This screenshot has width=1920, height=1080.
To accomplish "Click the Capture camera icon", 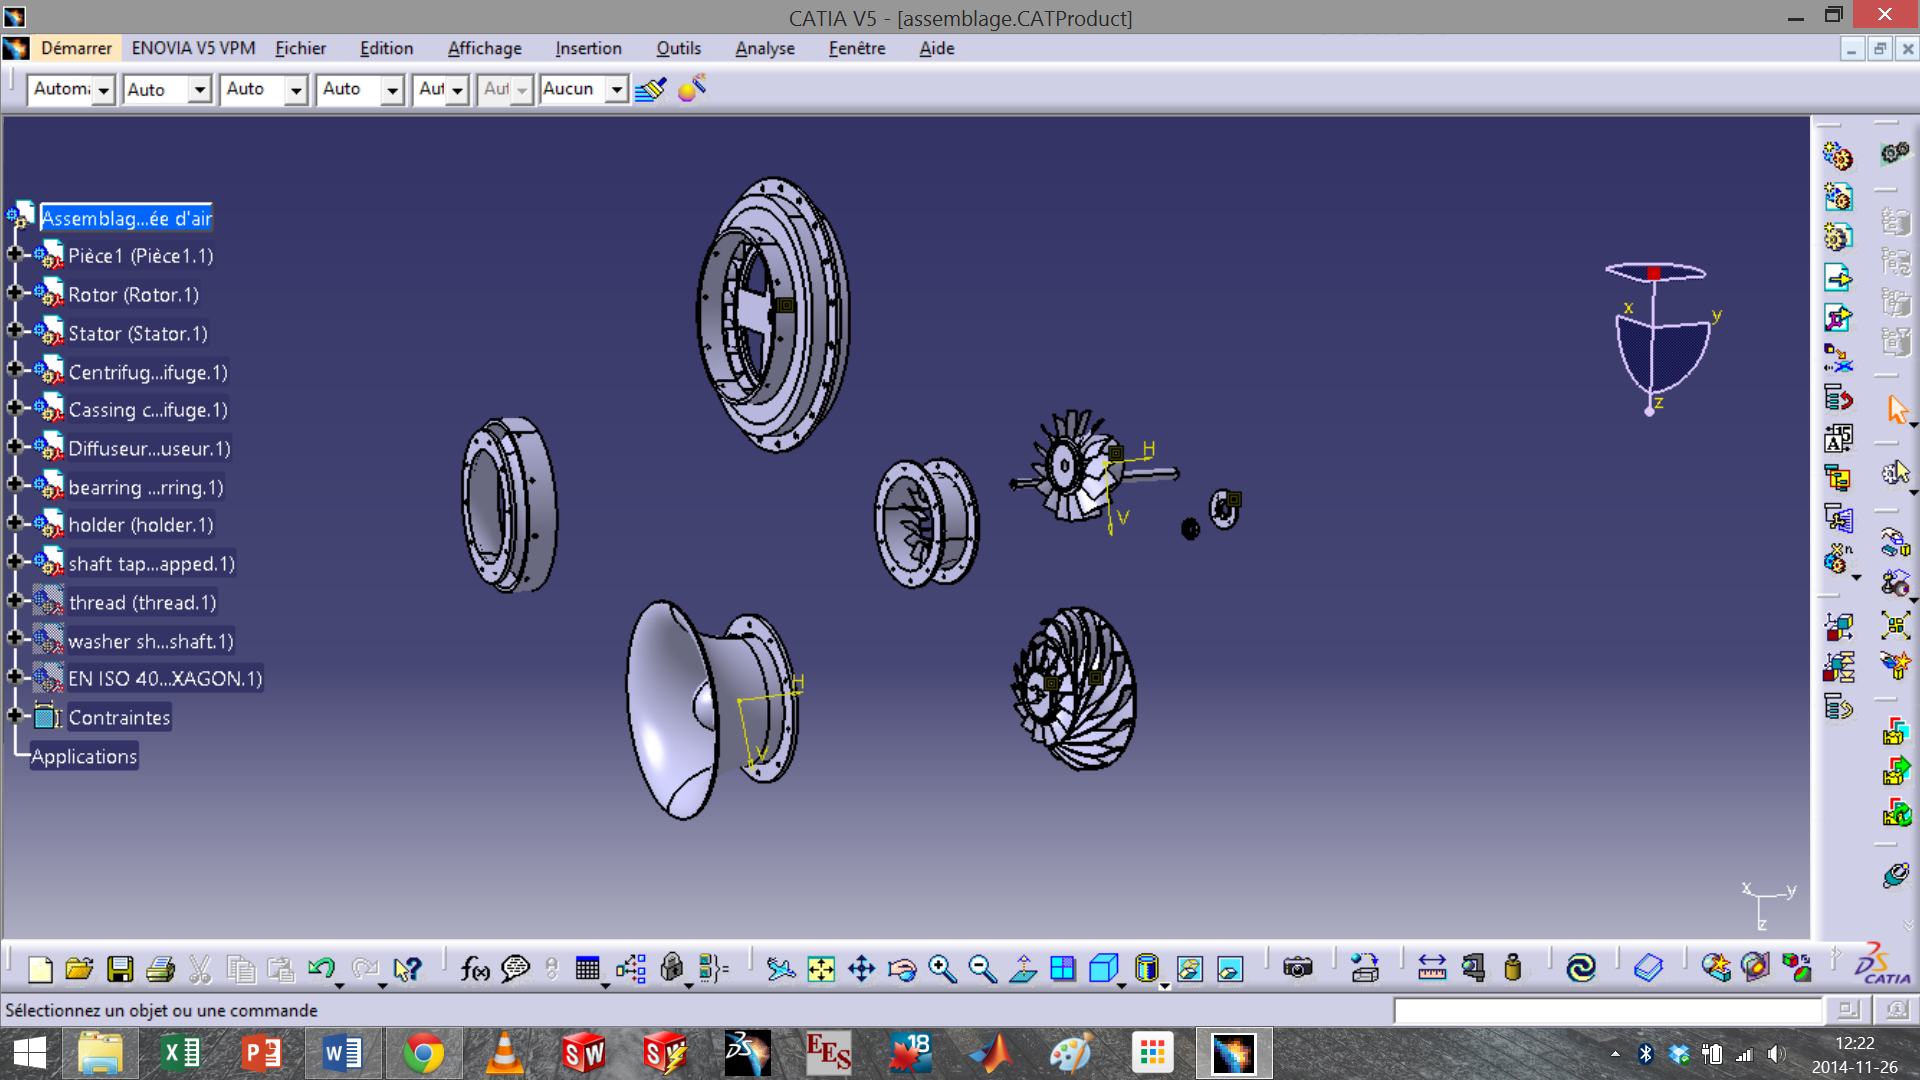I will 1297,968.
